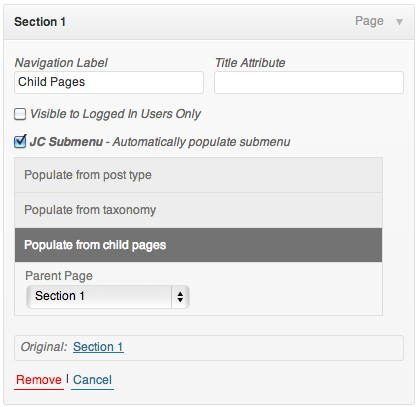This screenshot has height=407, width=417.
Task: Click the Title Attribute caption
Action: 250,63
